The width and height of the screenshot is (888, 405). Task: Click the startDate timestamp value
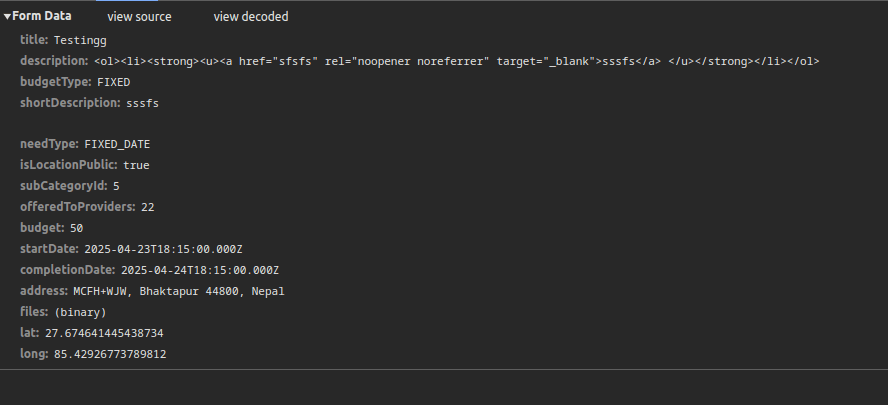coord(163,249)
